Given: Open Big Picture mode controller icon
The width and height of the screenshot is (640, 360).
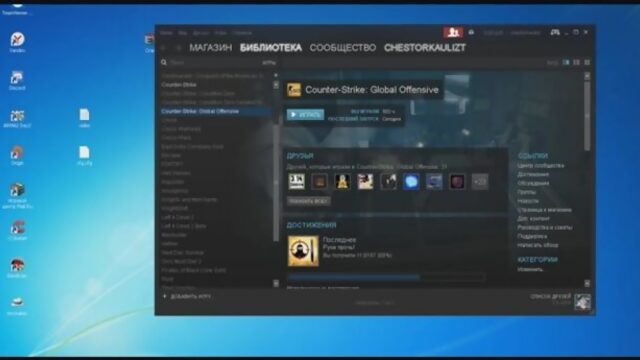Looking at the screenshot, I should pyautogui.click(x=555, y=32).
